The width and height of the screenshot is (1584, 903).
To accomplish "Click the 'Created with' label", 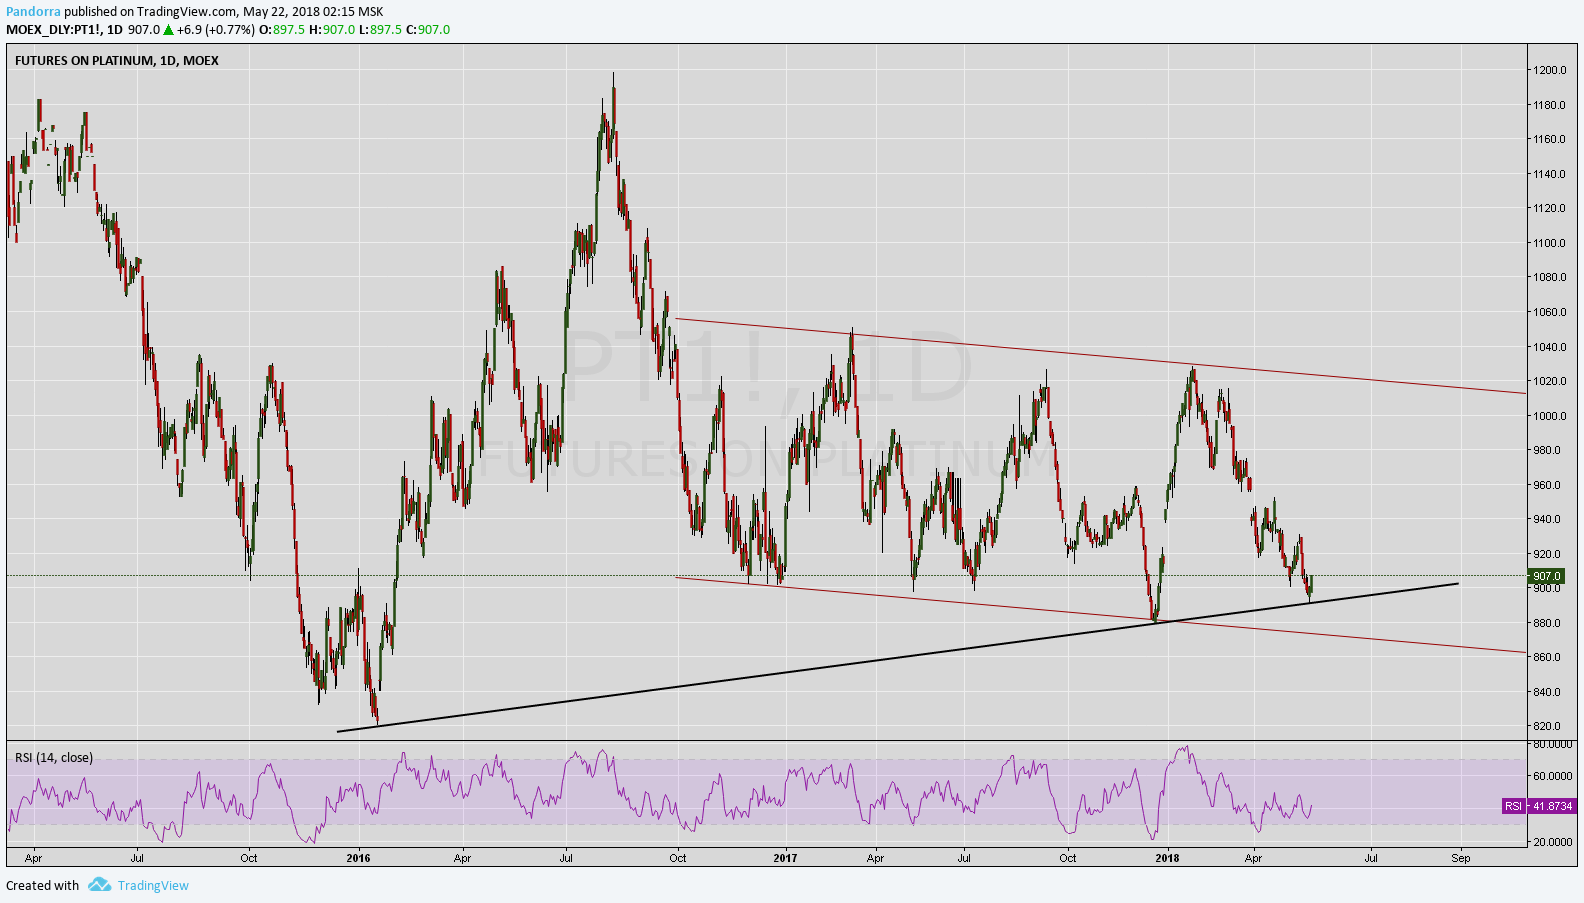I will coord(42,885).
